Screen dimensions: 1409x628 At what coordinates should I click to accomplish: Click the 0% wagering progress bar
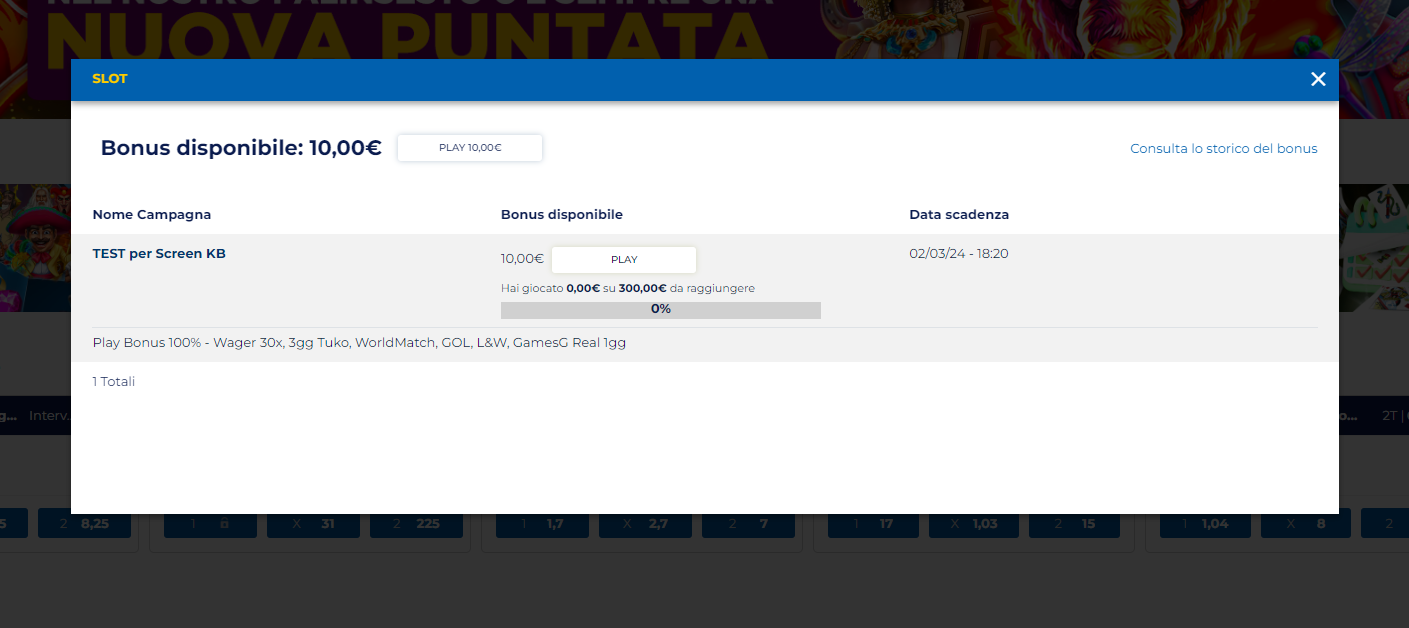click(x=661, y=310)
